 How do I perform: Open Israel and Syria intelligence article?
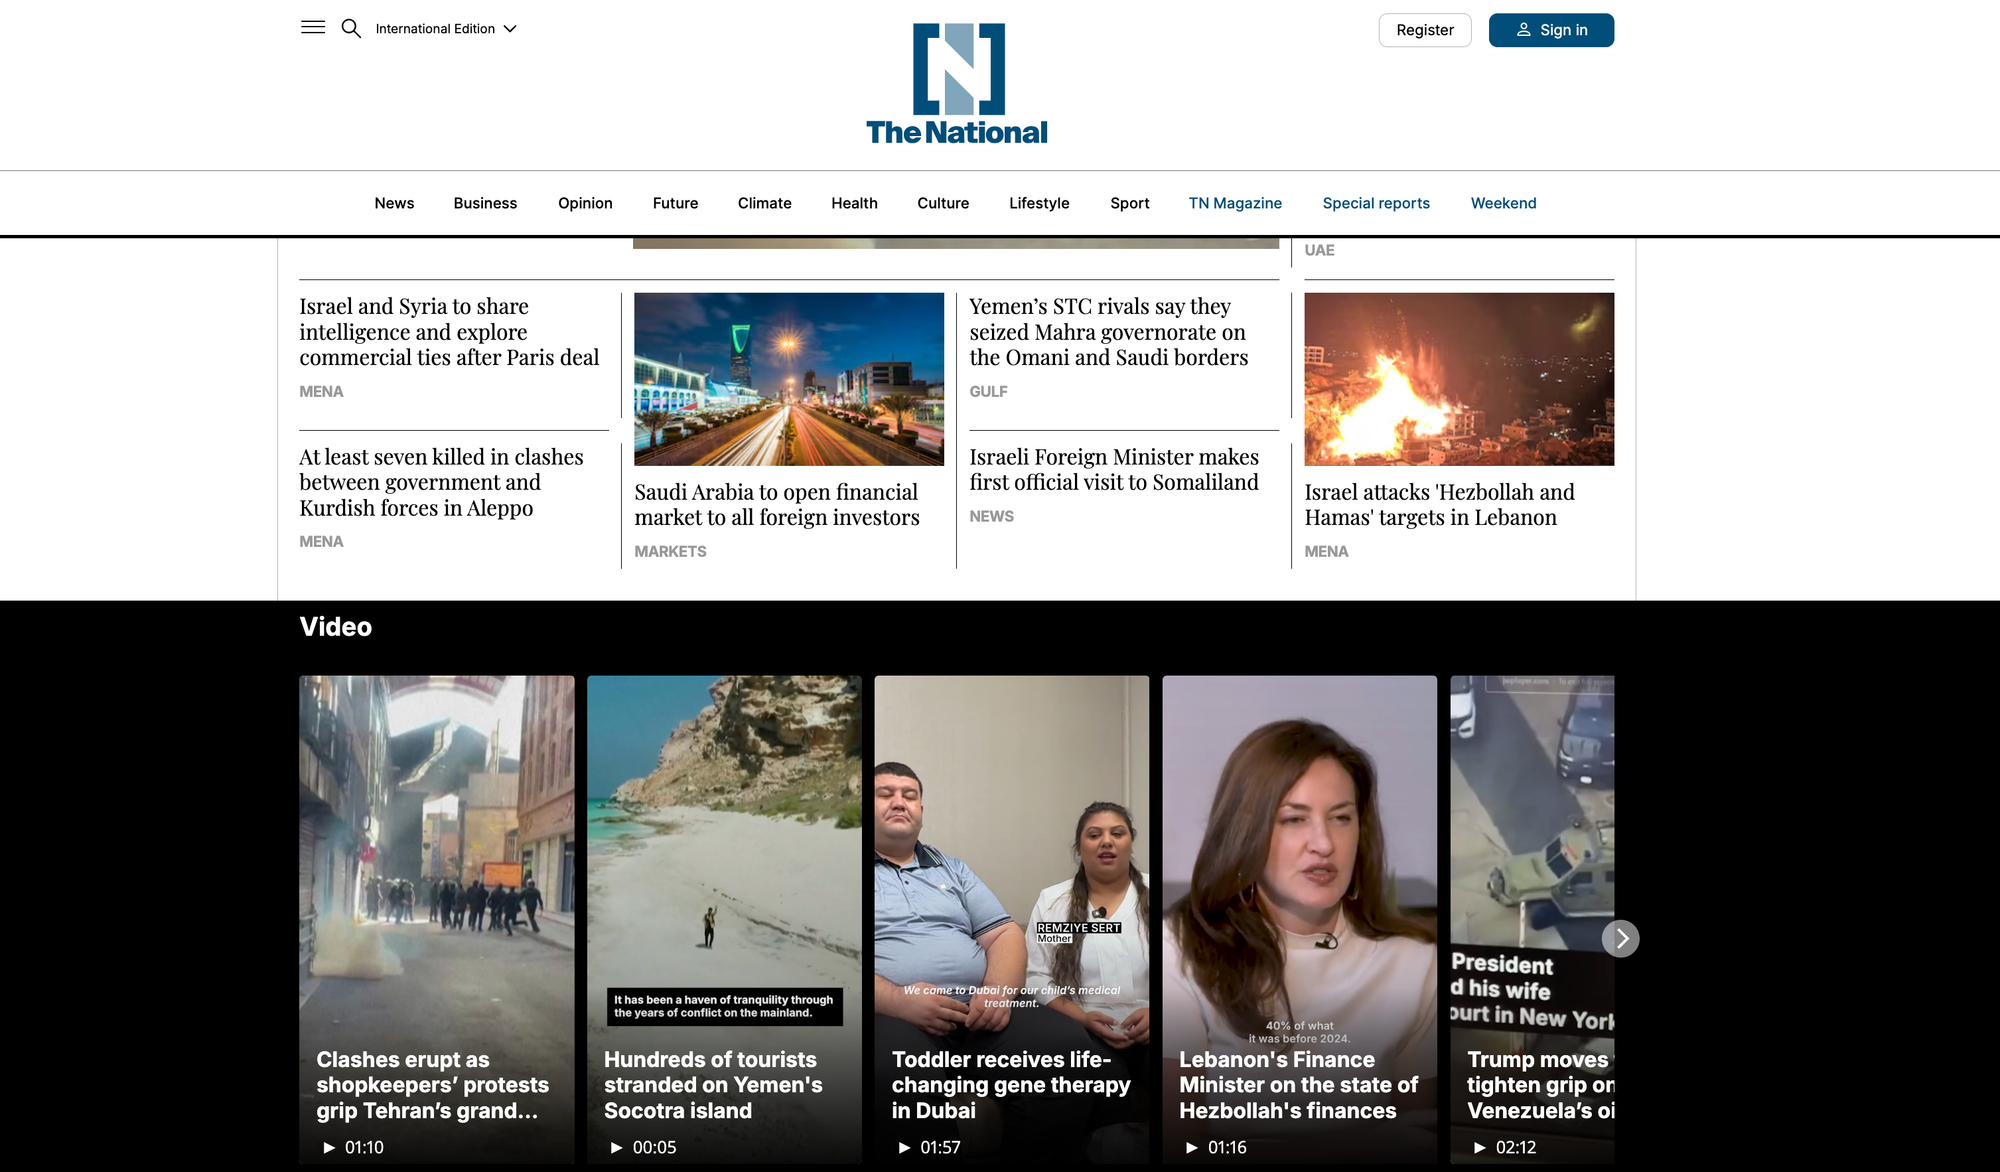pos(449,332)
